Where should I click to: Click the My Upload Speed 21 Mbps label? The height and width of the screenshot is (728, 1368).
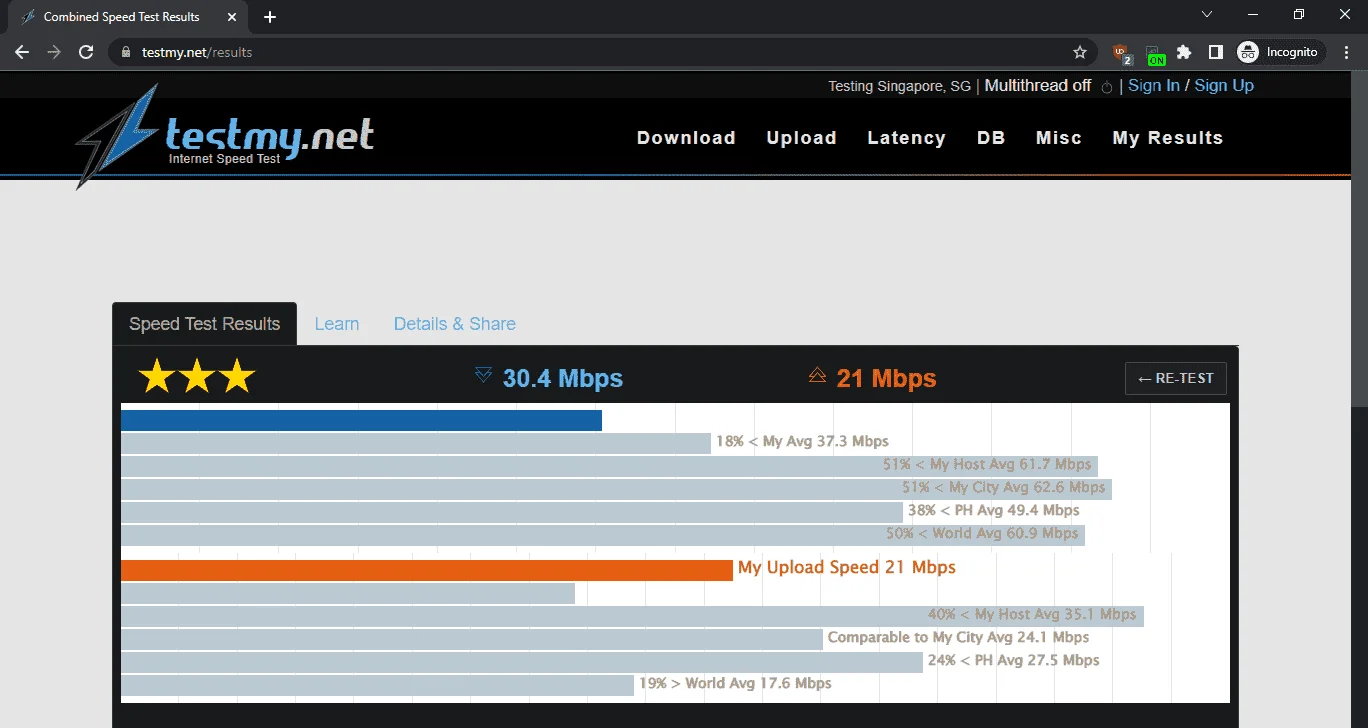click(x=847, y=567)
